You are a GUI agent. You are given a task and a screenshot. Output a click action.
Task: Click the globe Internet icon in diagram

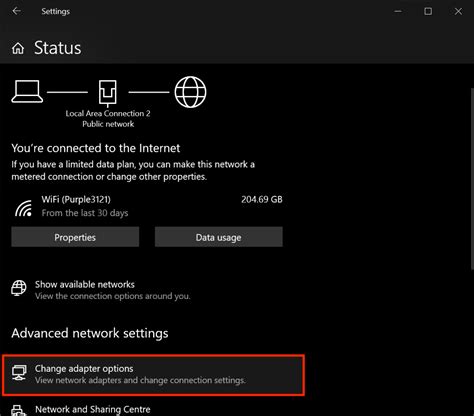(190, 92)
